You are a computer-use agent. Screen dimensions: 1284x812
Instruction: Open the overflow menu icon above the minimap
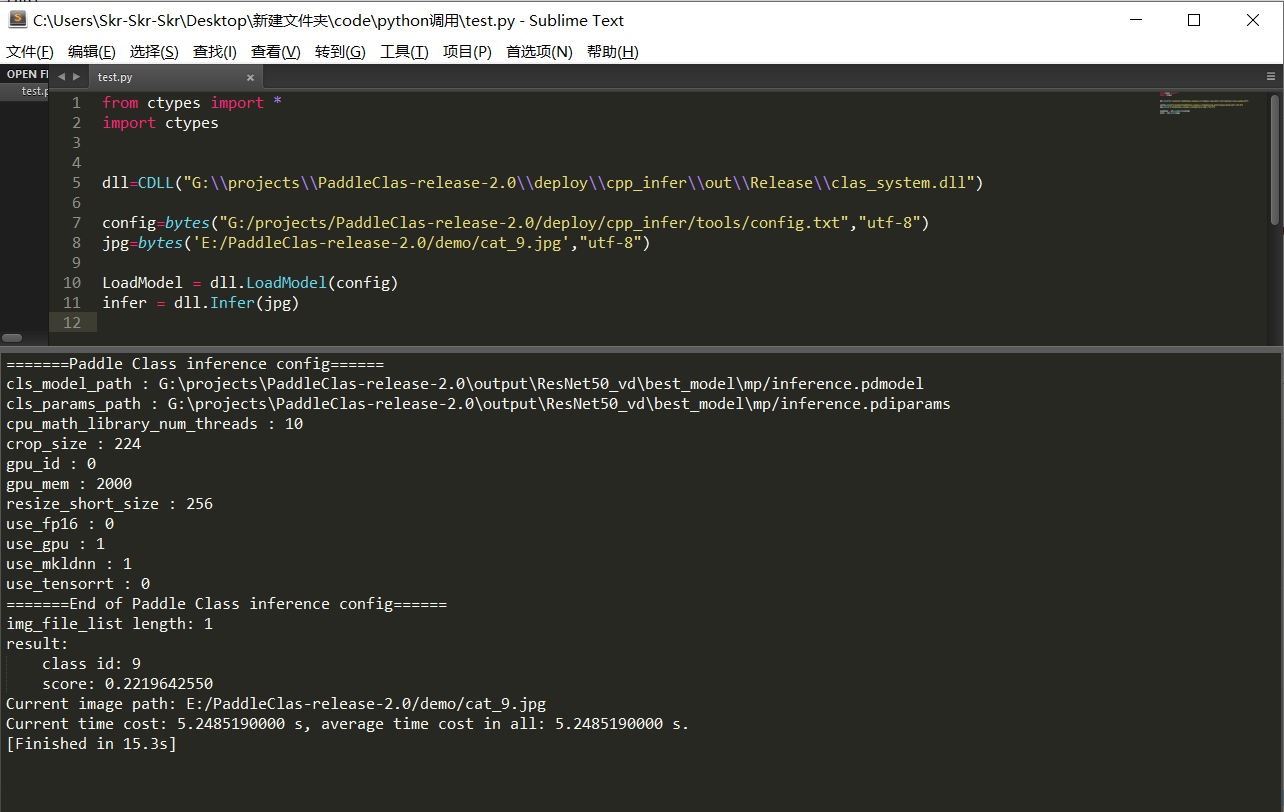click(x=1269, y=76)
